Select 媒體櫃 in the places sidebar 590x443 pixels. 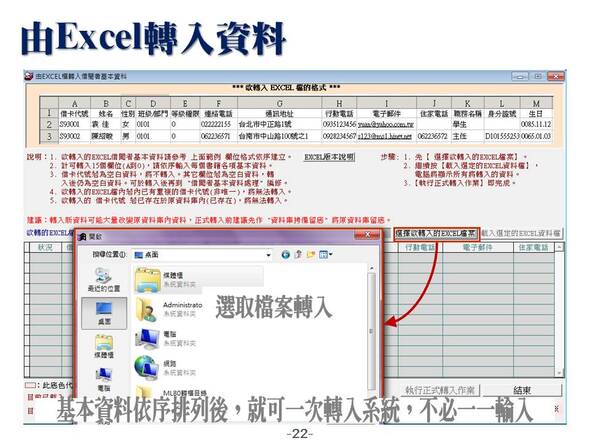pos(104,346)
